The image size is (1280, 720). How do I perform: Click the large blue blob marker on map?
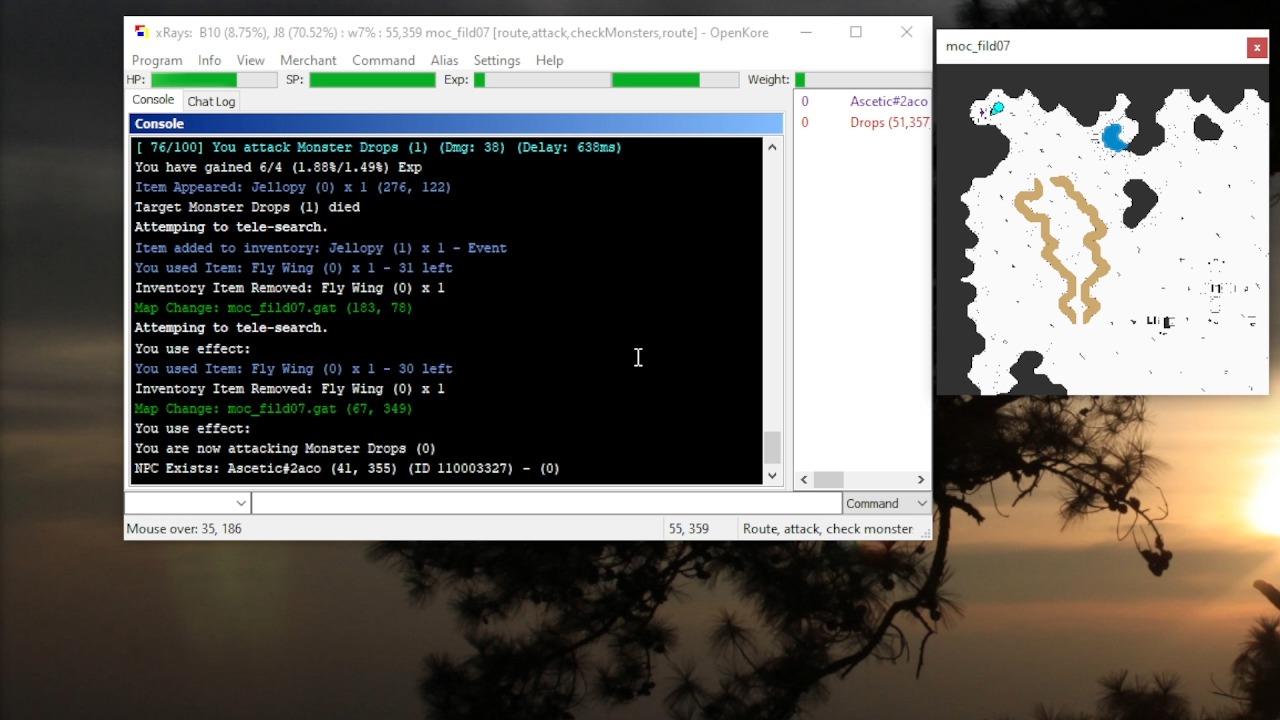pyautogui.click(x=1115, y=137)
